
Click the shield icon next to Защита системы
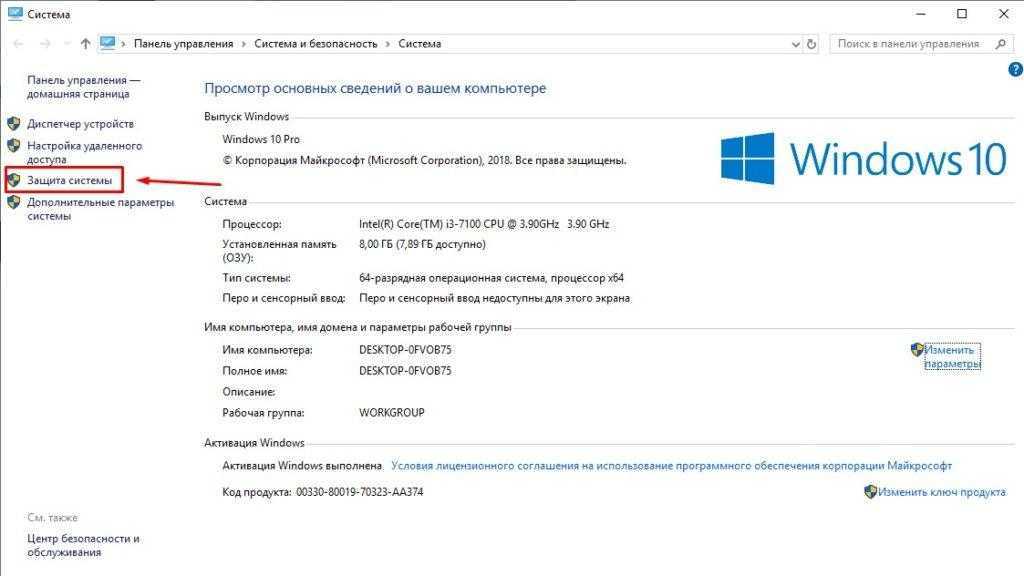pyautogui.click(x=14, y=180)
